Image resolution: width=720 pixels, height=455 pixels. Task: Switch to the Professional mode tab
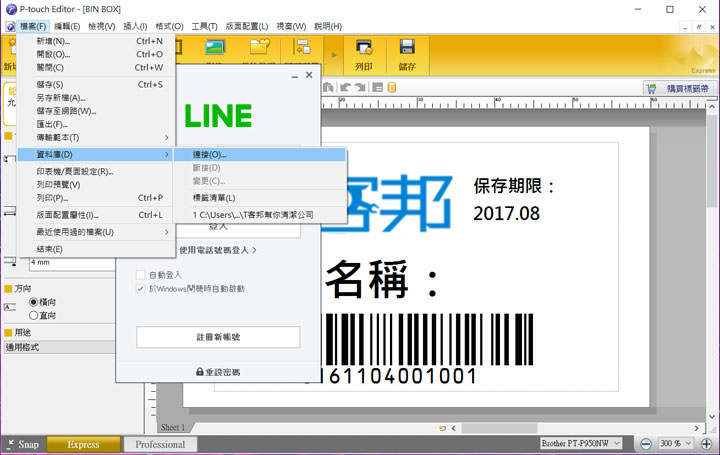160,444
